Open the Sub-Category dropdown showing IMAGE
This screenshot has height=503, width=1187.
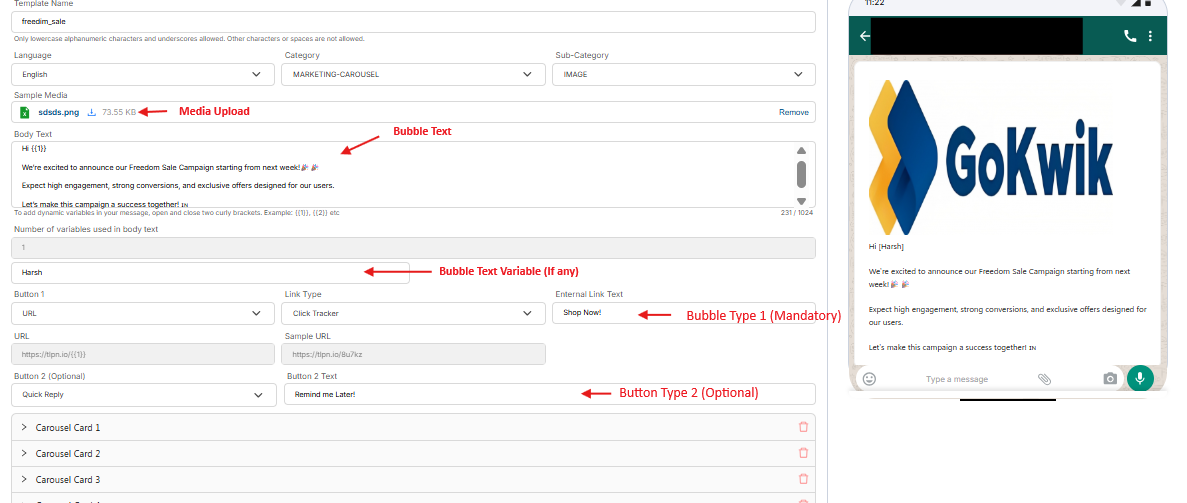point(684,74)
